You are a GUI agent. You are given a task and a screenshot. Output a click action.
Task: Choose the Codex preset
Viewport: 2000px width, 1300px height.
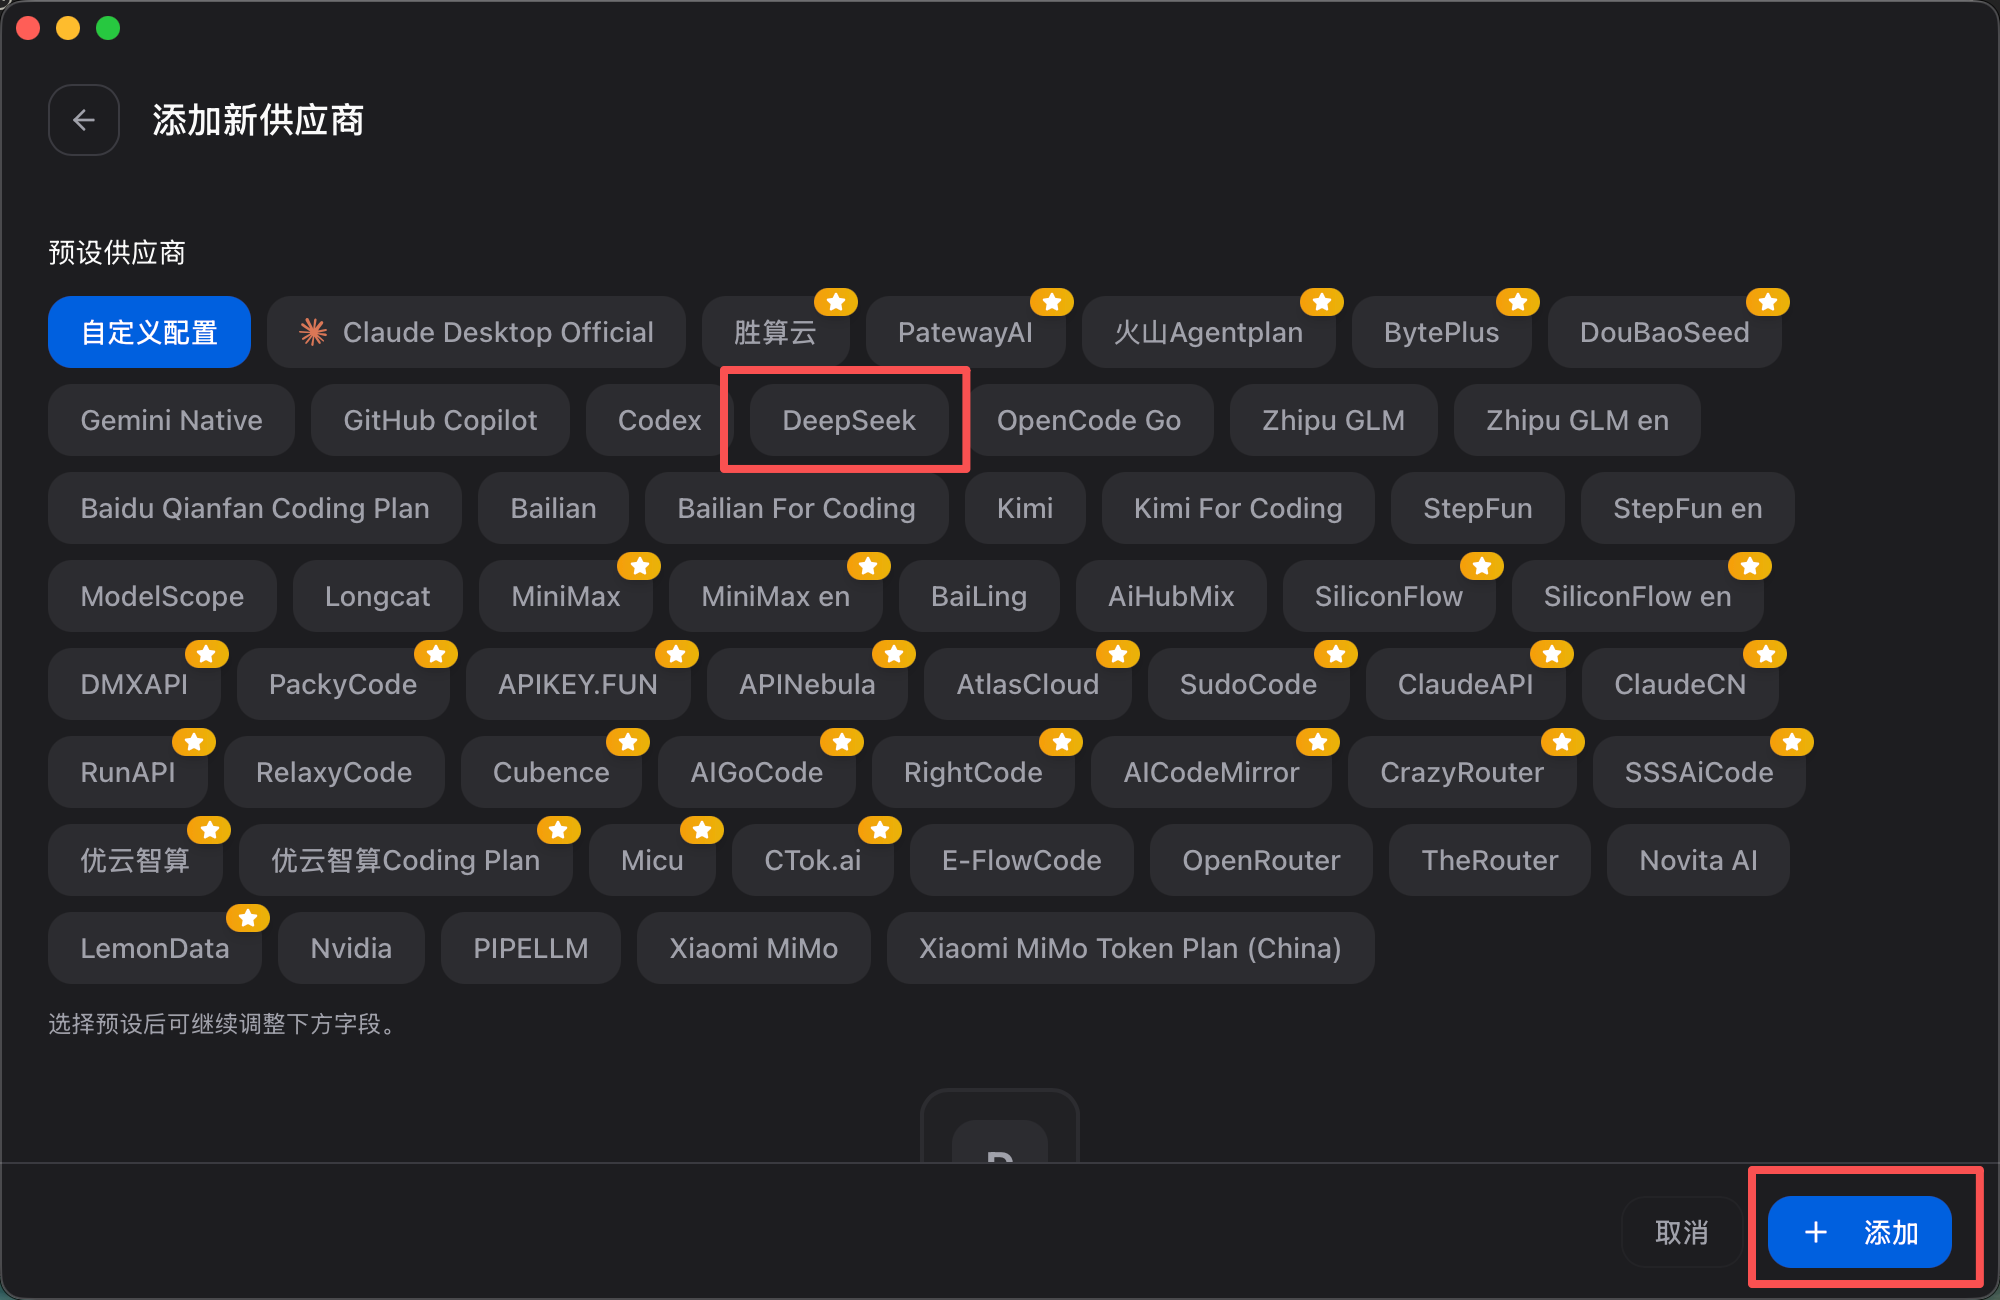(x=659, y=420)
